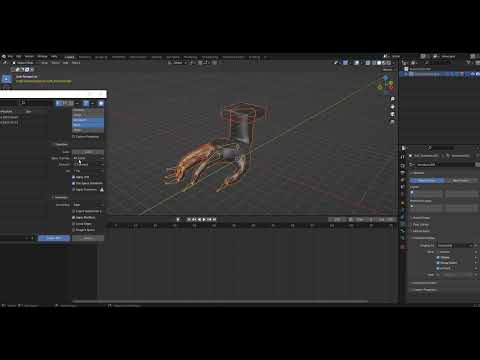Select Armature in the object types list
Screen dimensions: 480x360
(x=88, y=120)
